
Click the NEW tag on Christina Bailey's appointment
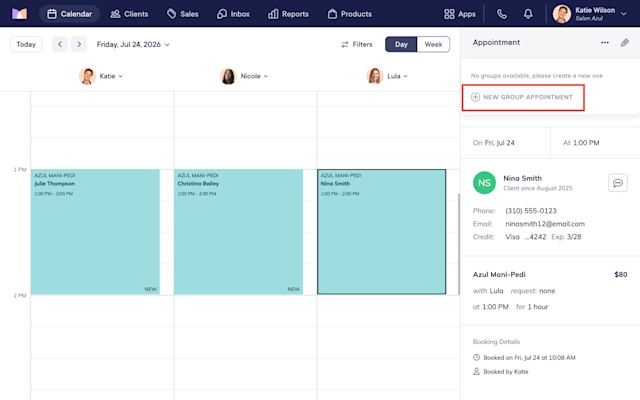point(293,289)
